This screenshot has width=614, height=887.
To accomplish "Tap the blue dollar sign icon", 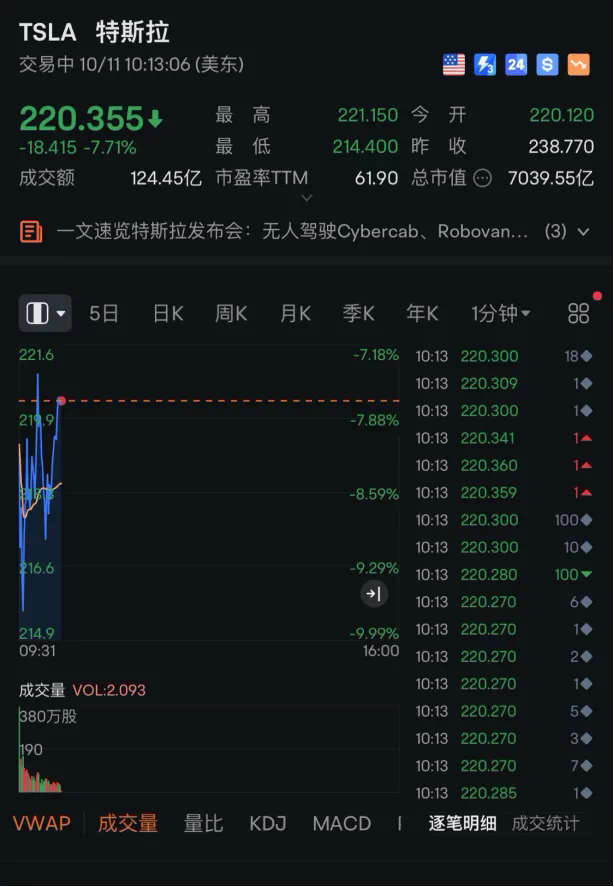I will pos(547,64).
